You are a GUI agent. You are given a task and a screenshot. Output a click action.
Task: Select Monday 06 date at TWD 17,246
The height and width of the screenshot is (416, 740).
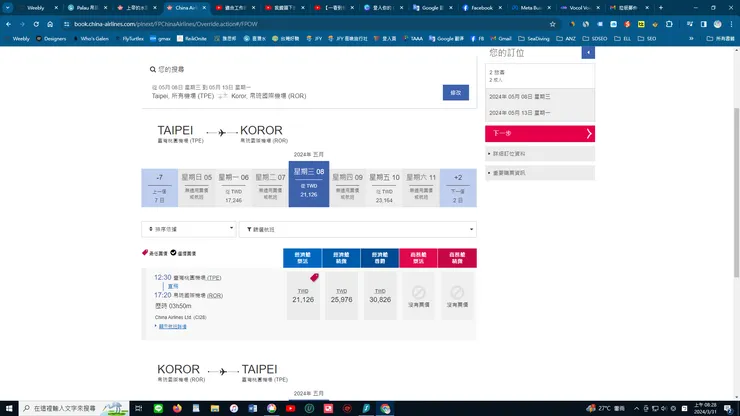233,188
